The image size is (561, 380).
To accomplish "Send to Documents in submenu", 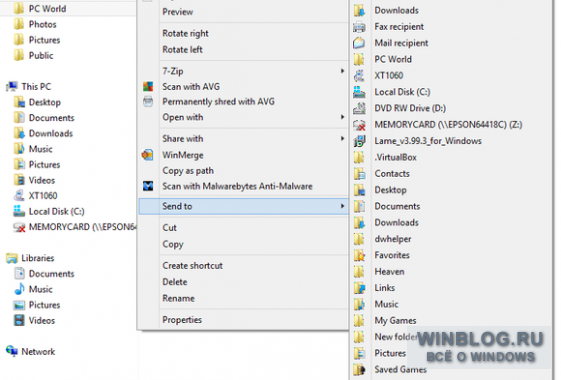I will pos(397,206).
